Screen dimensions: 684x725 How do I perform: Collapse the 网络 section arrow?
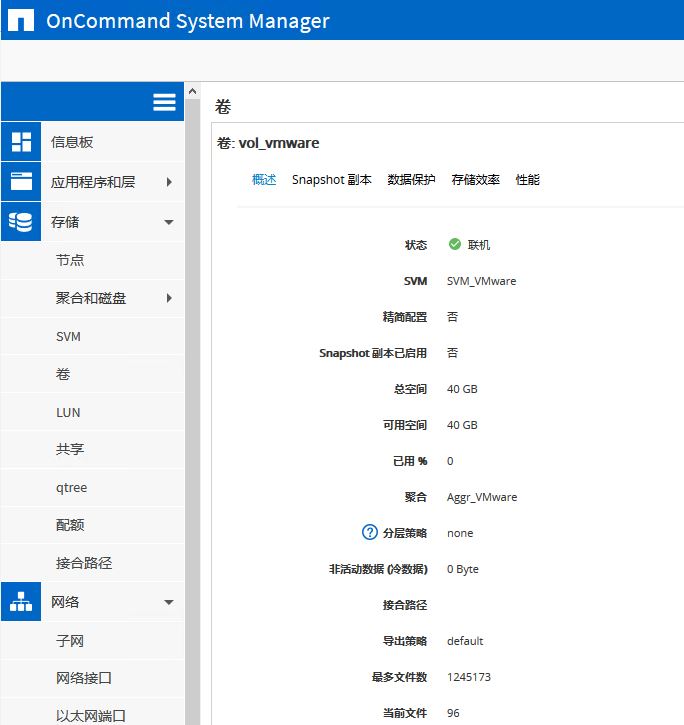(169, 602)
